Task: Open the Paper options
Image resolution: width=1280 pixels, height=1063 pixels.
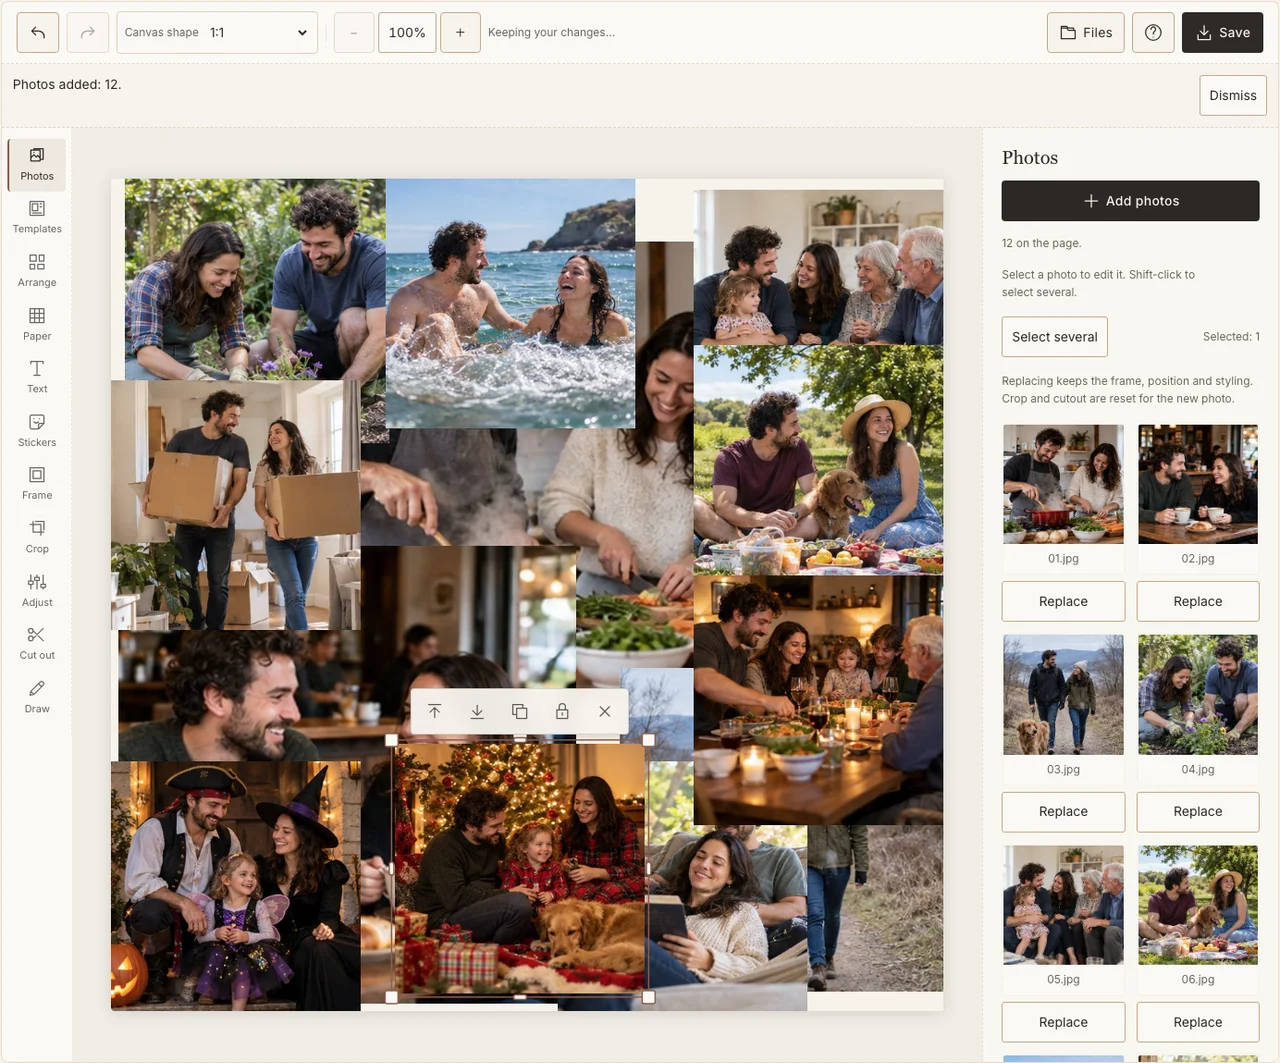Action: point(37,325)
